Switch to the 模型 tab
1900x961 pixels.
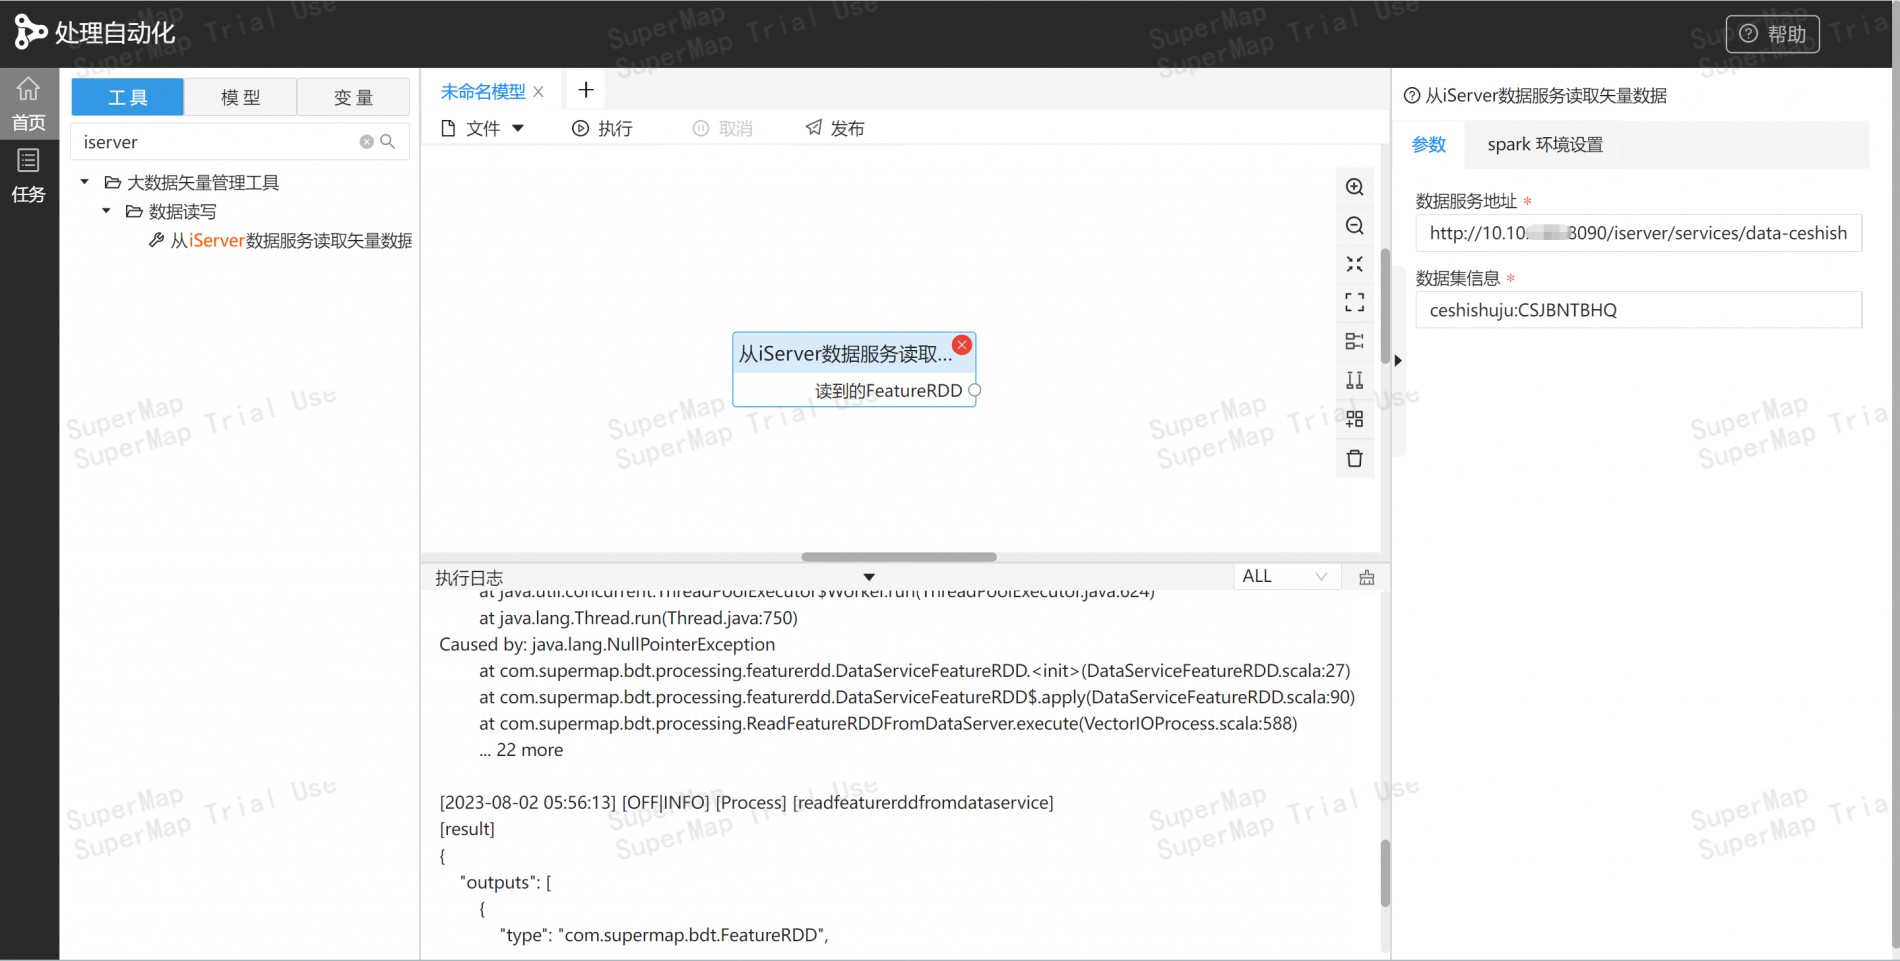[241, 97]
